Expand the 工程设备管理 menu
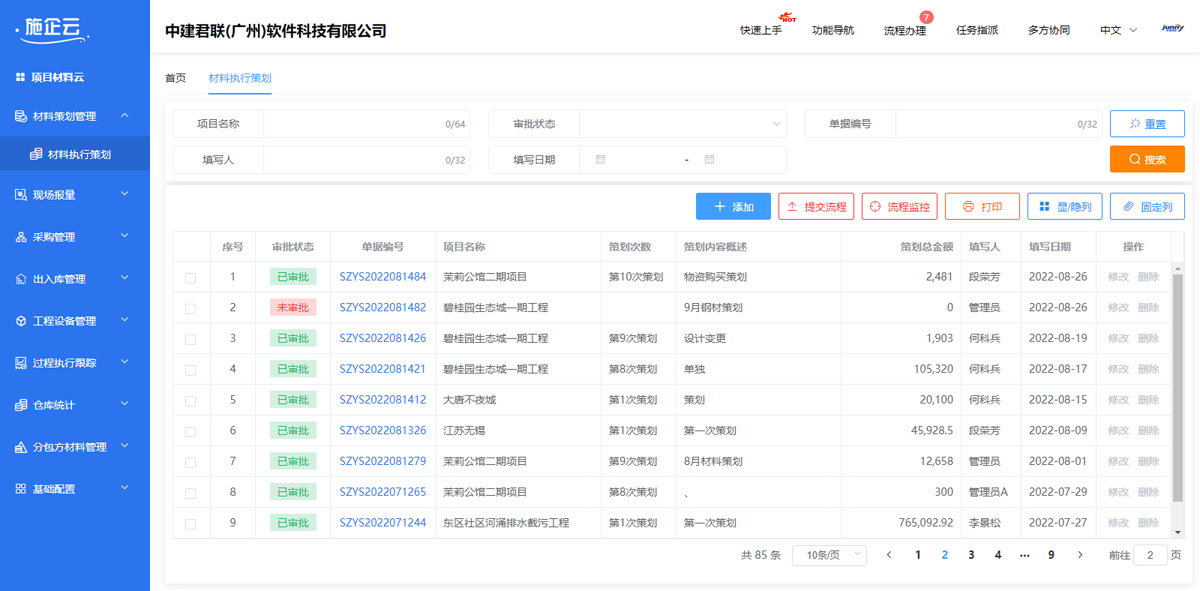1200x591 pixels. click(125, 320)
